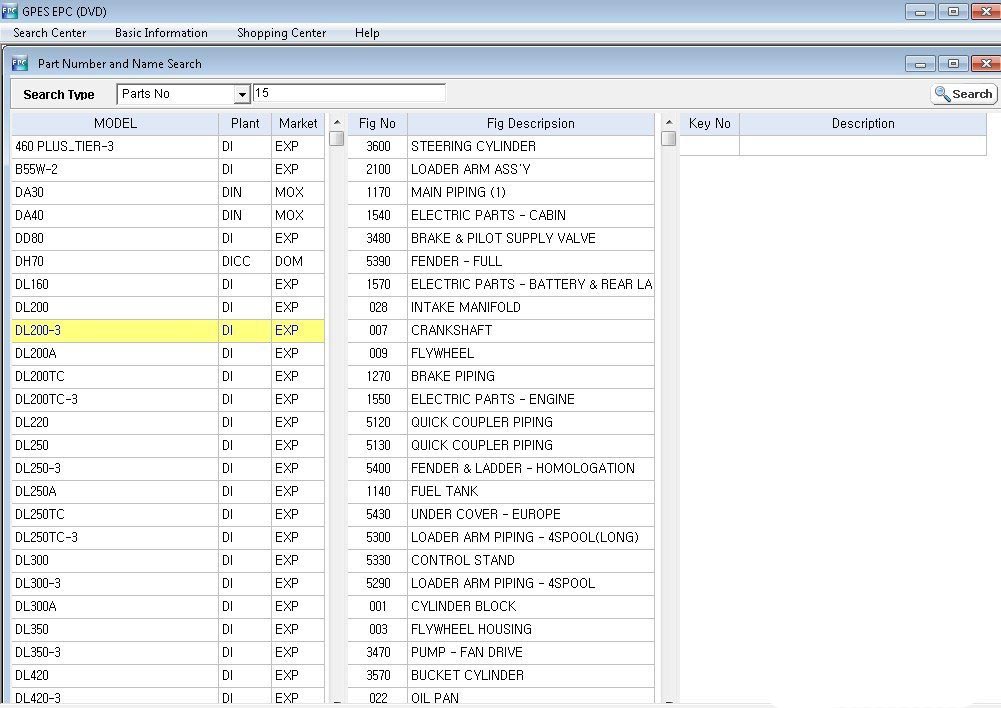Open the Basic Information menu
The image size is (1001, 708).
161,33
